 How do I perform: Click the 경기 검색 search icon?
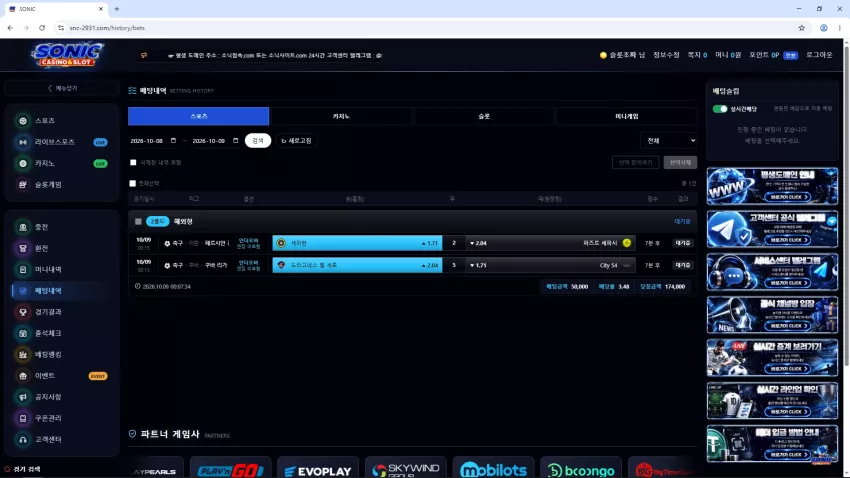tap(7, 469)
